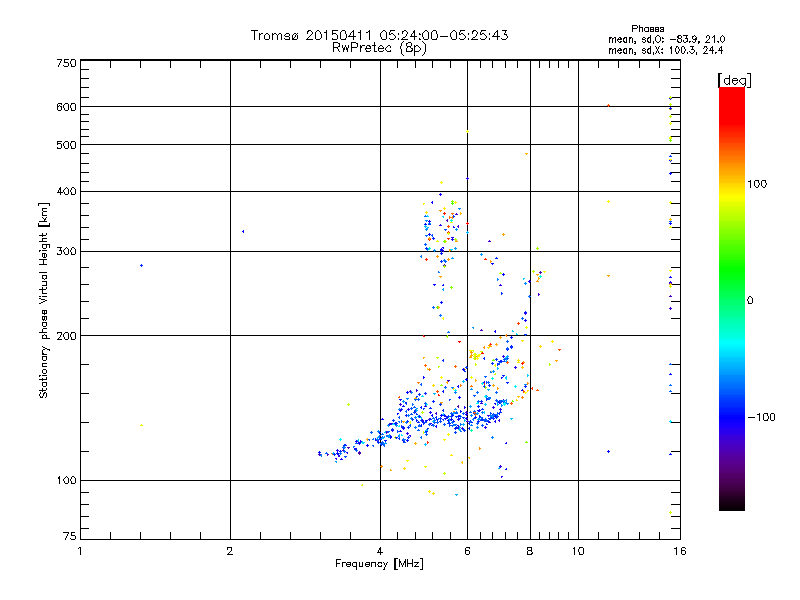Click the x-axis label 'Frequency [MHz]'
800x600 pixels.
[x=379, y=564]
